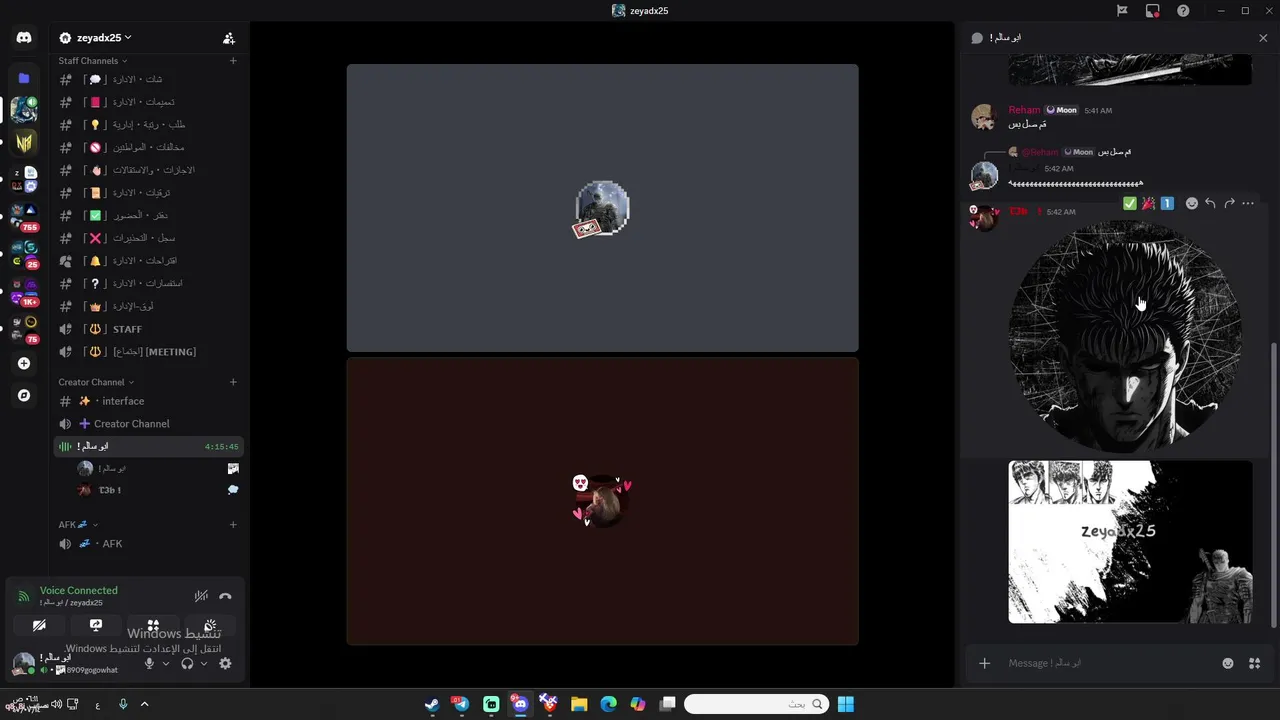Close the voice channel chat panel

point(1263,38)
